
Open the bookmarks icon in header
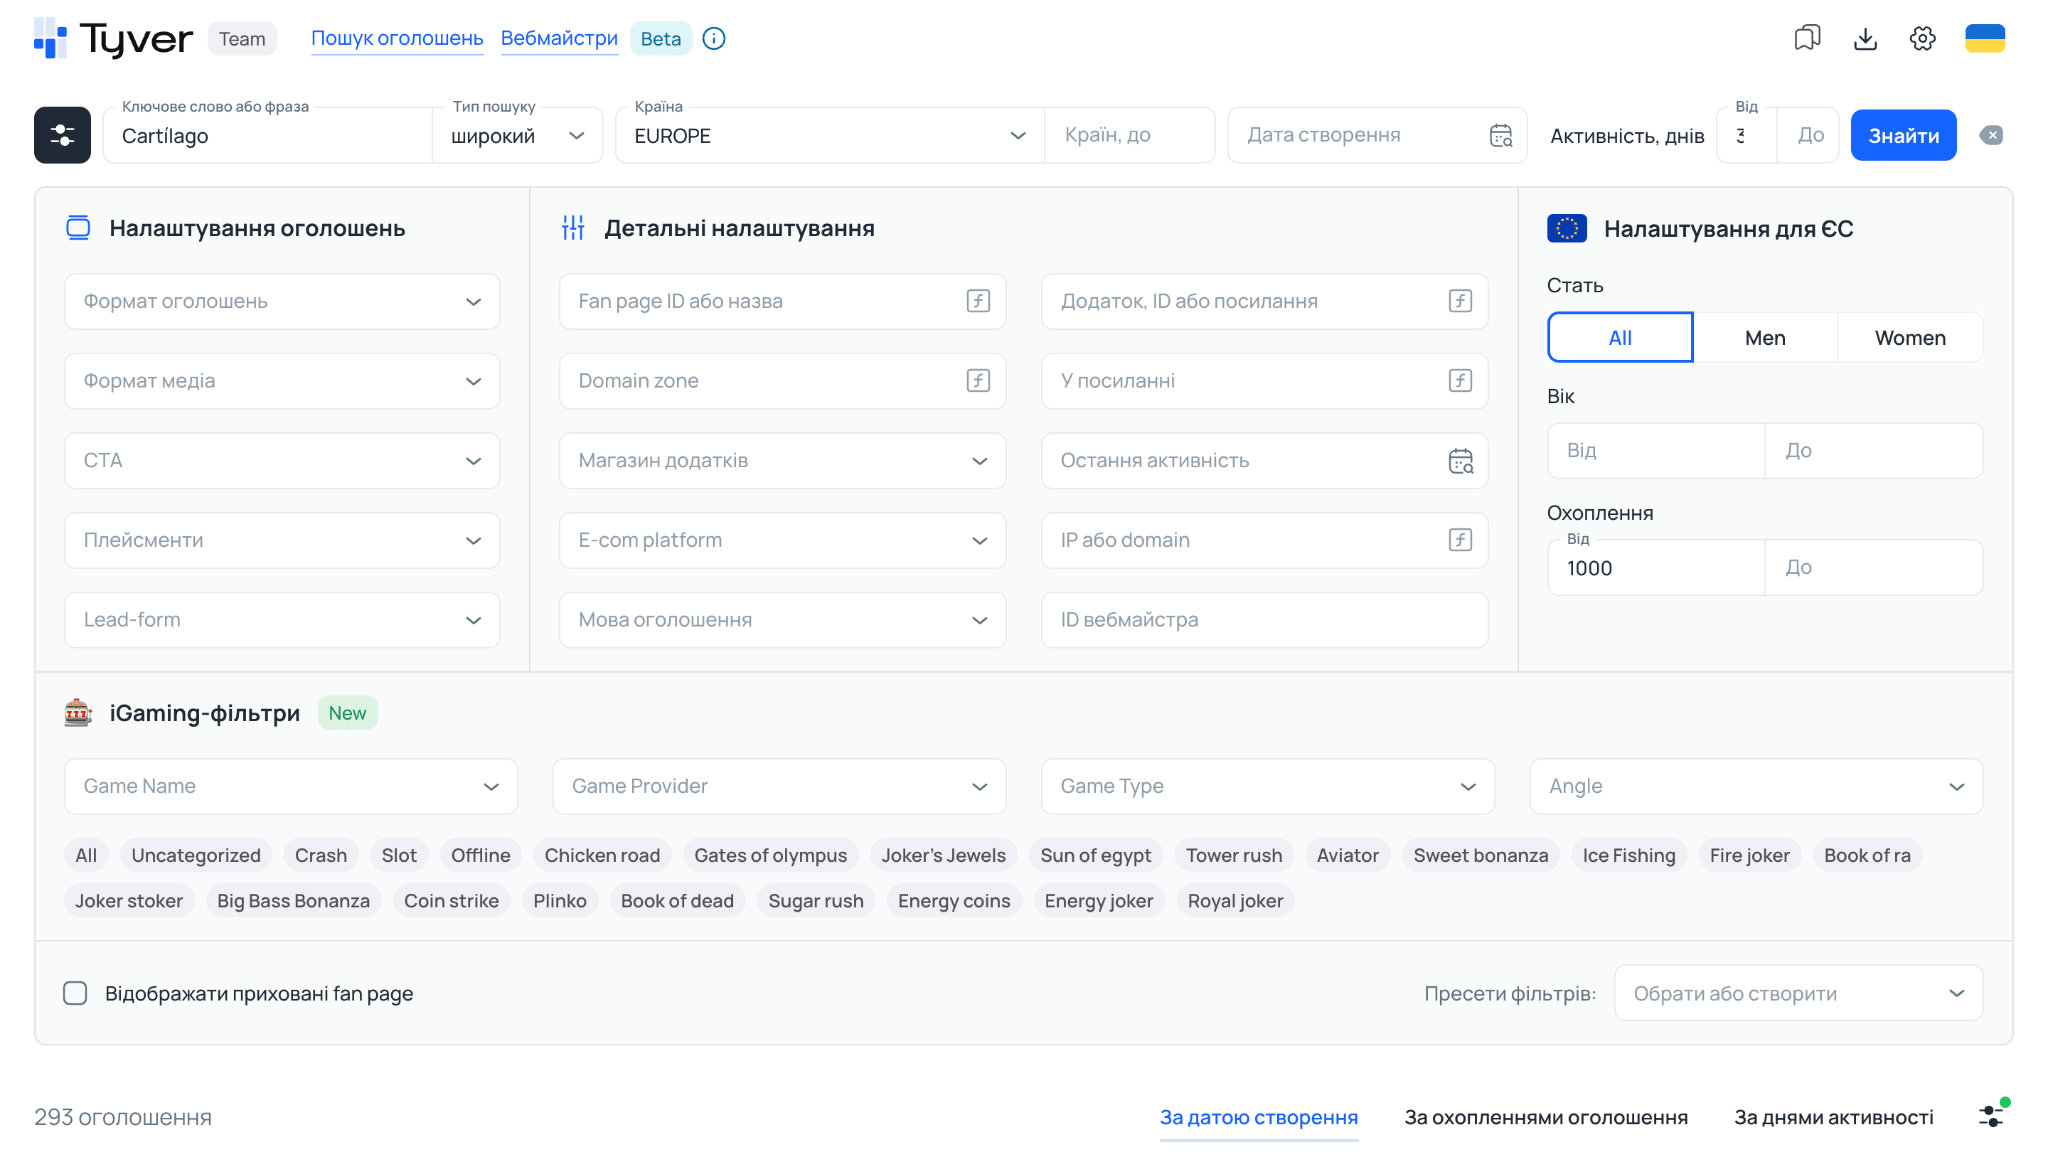coord(1807,38)
